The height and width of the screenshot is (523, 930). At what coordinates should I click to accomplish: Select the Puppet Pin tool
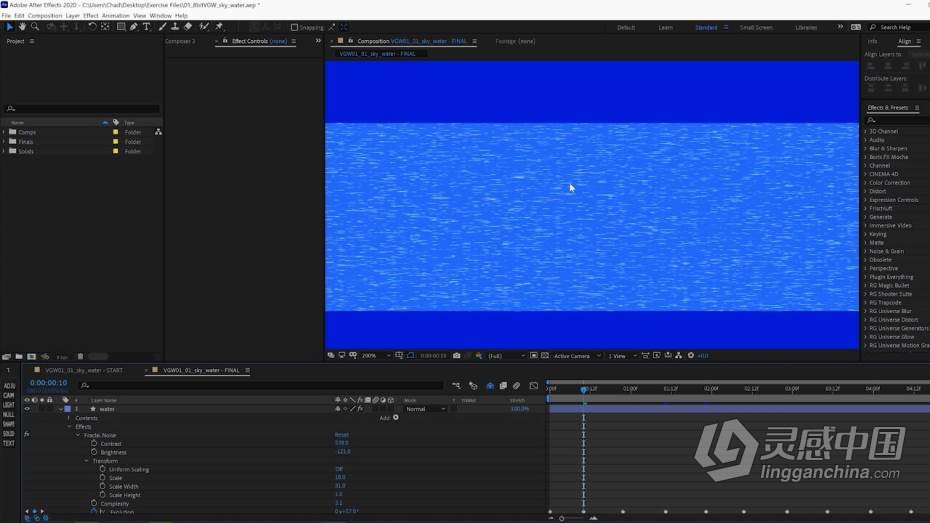(x=219, y=27)
